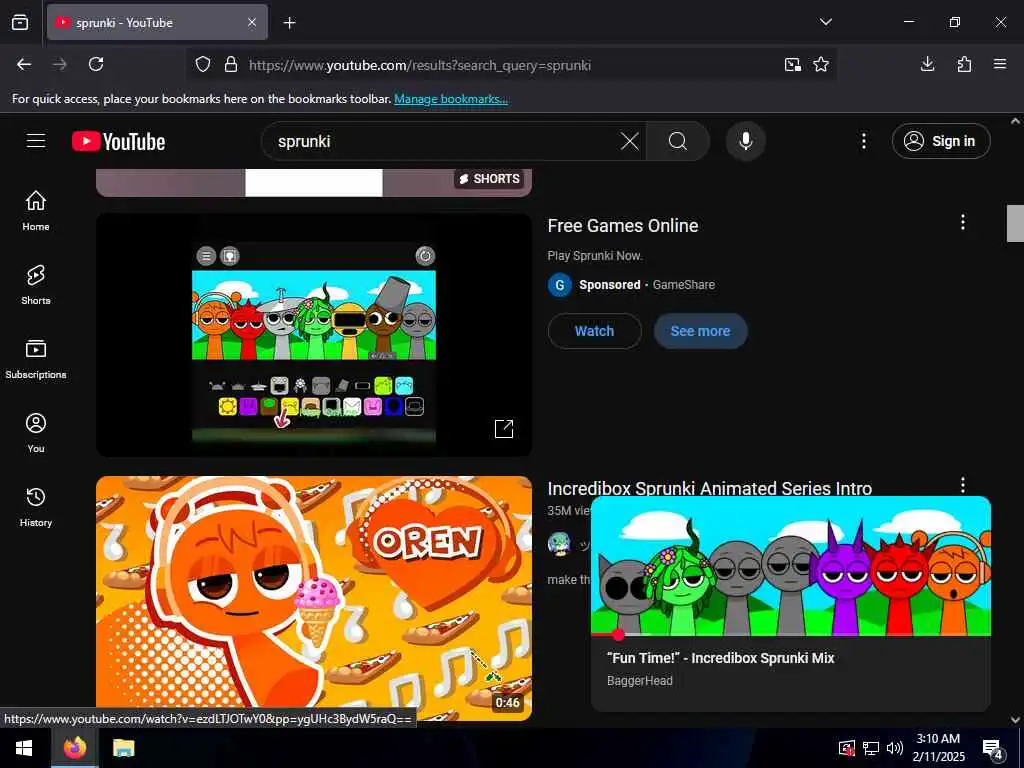Click the BaggerHead channel name
The height and width of the screenshot is (768, 1024).
click(639, 680)
